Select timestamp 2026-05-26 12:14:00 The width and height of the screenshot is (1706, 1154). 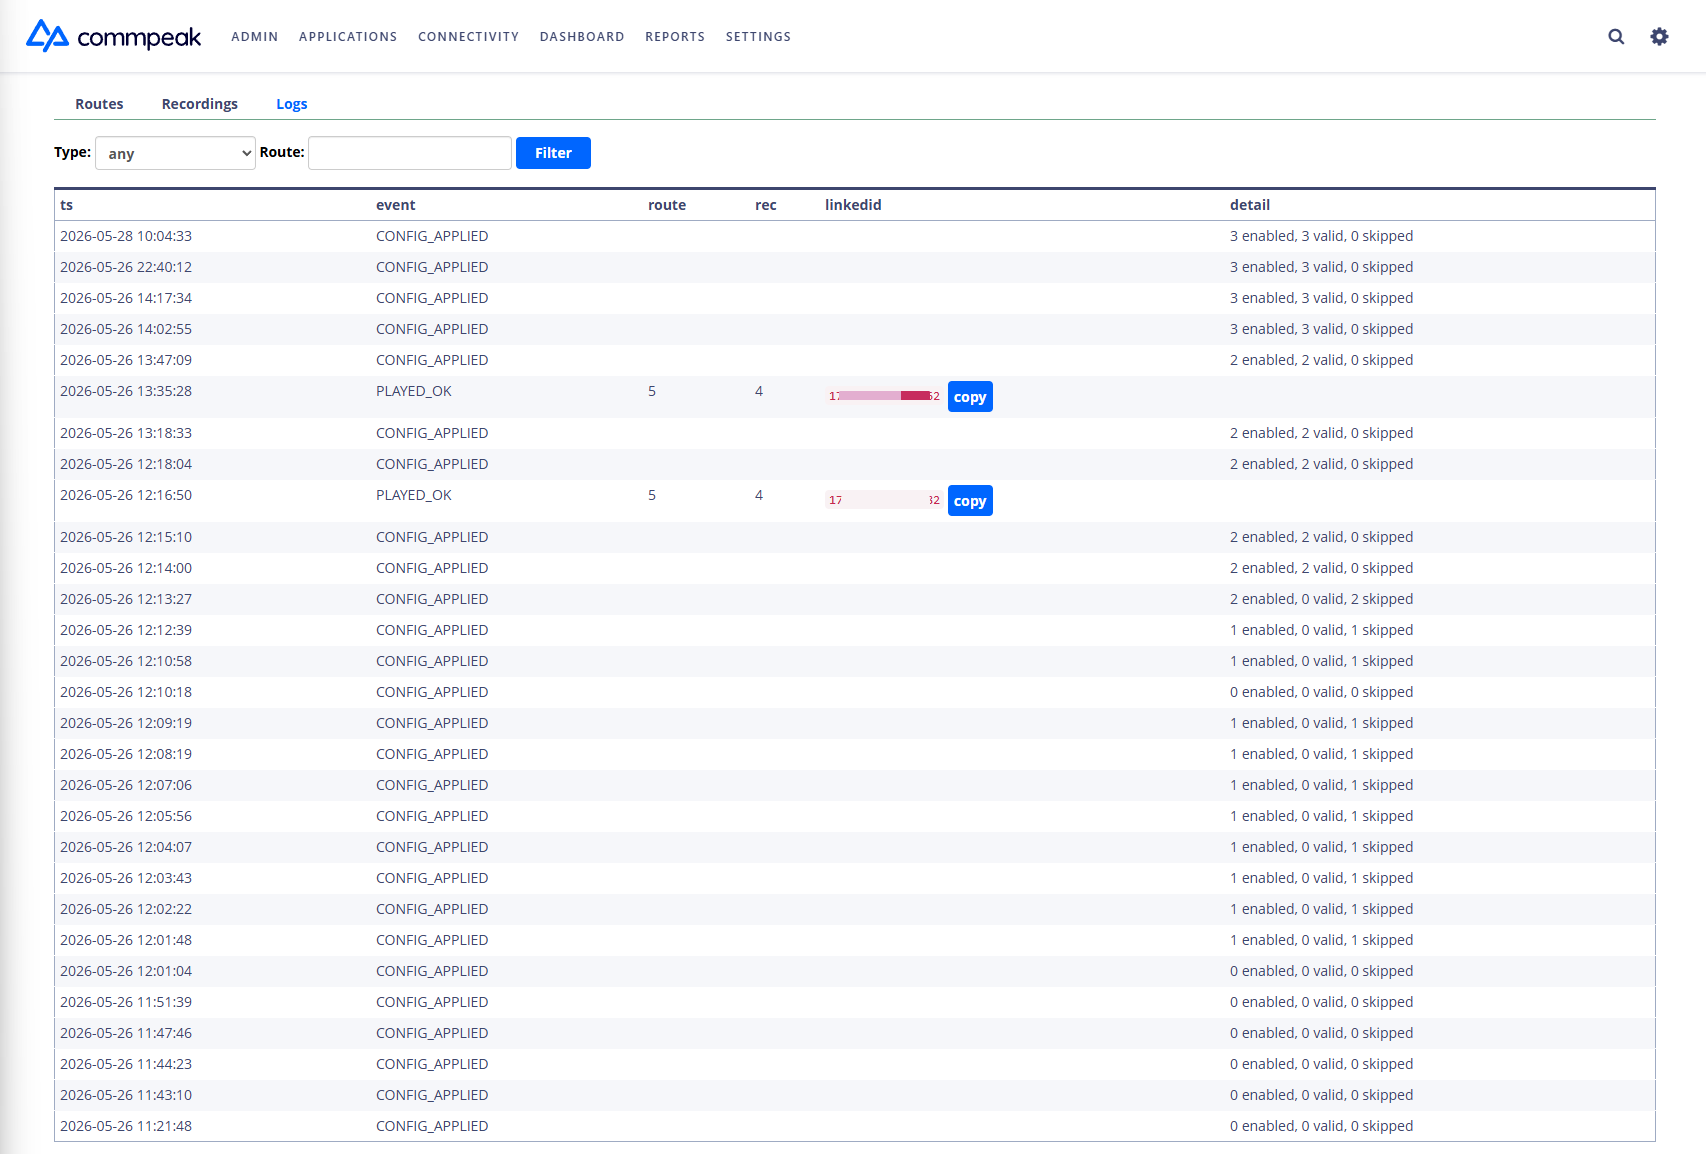click(126, 568)
